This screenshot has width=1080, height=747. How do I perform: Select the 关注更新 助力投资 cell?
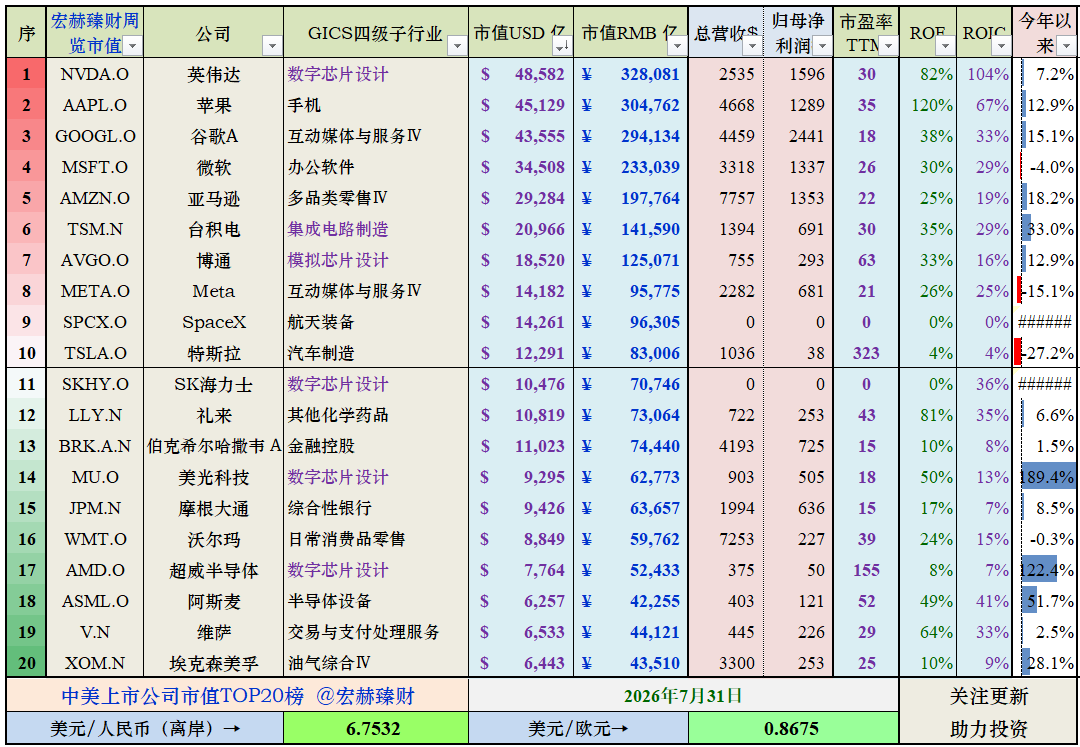coord(988,712)
